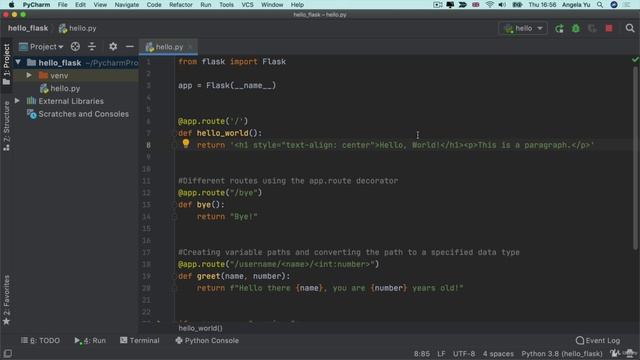Click hello_world() breadcrumb below editor
Image resolution: width=640 pixels, height=360 pixels.
(x=200, y=328)
